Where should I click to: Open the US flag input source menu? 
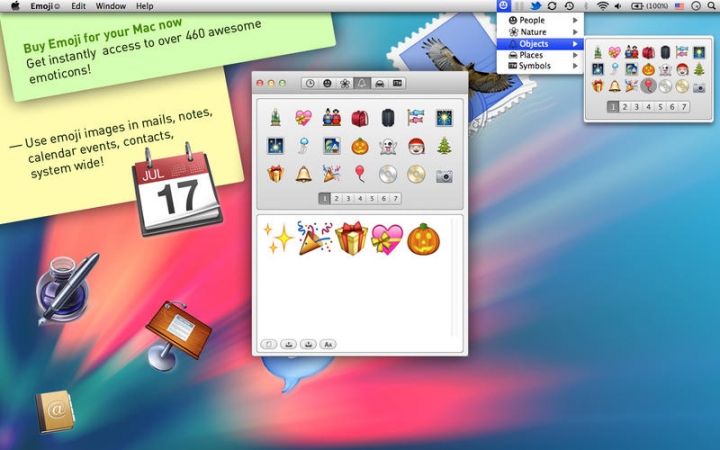679,6
